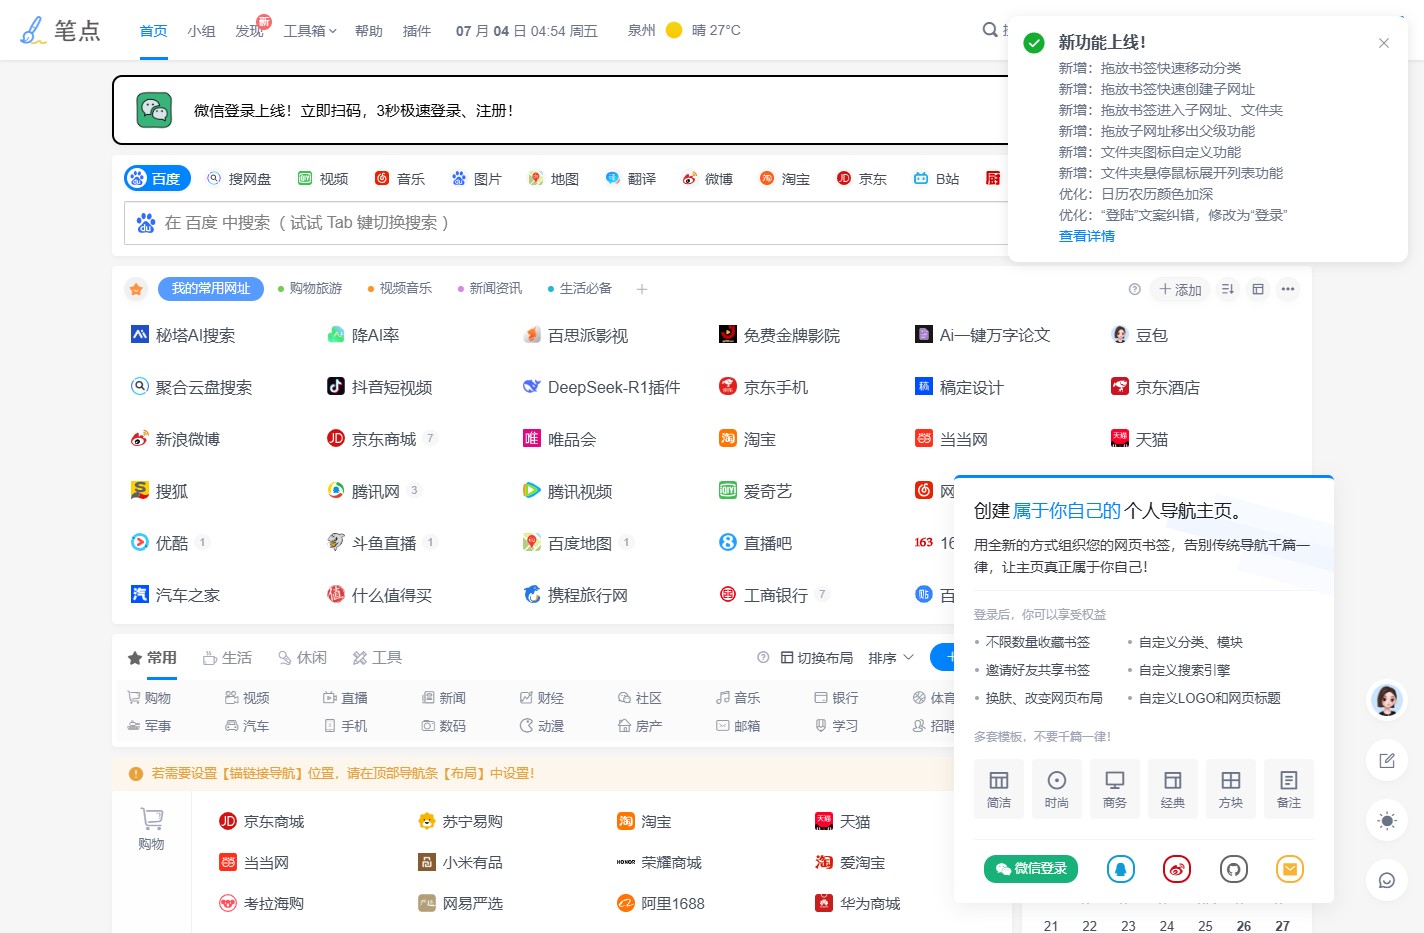
Task: Click the 笔点 logo
Action: coord(60,30)
